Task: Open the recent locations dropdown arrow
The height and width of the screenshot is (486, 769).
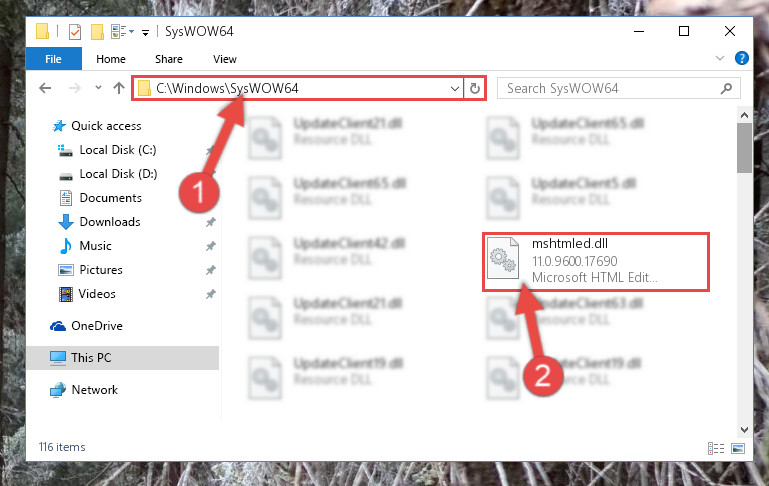Action: (x=98, y=88)
